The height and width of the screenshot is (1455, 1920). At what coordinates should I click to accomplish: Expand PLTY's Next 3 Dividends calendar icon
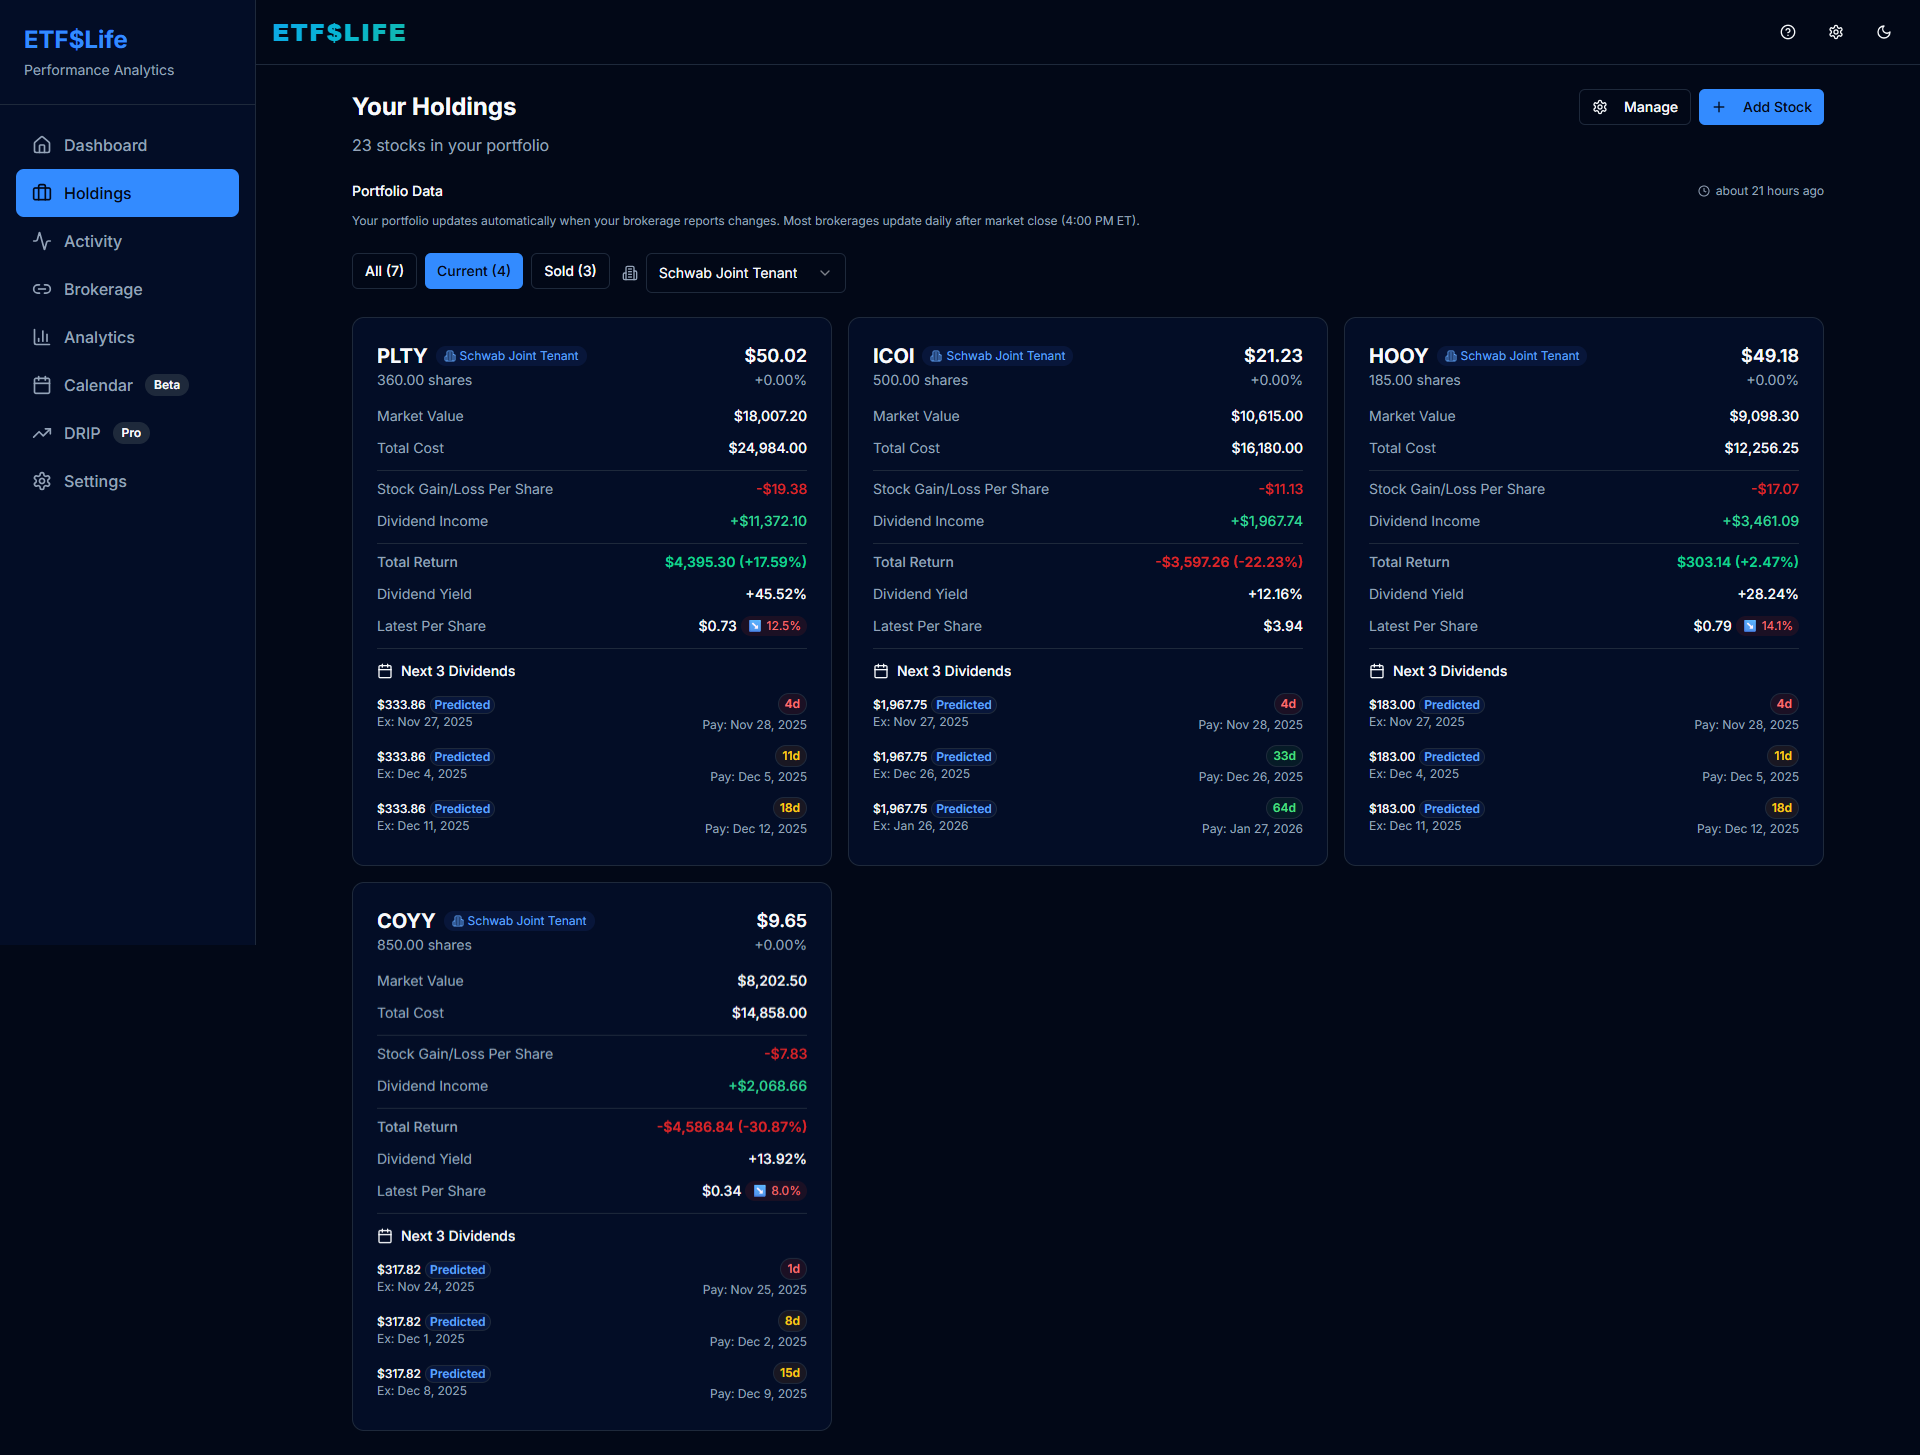385,671
